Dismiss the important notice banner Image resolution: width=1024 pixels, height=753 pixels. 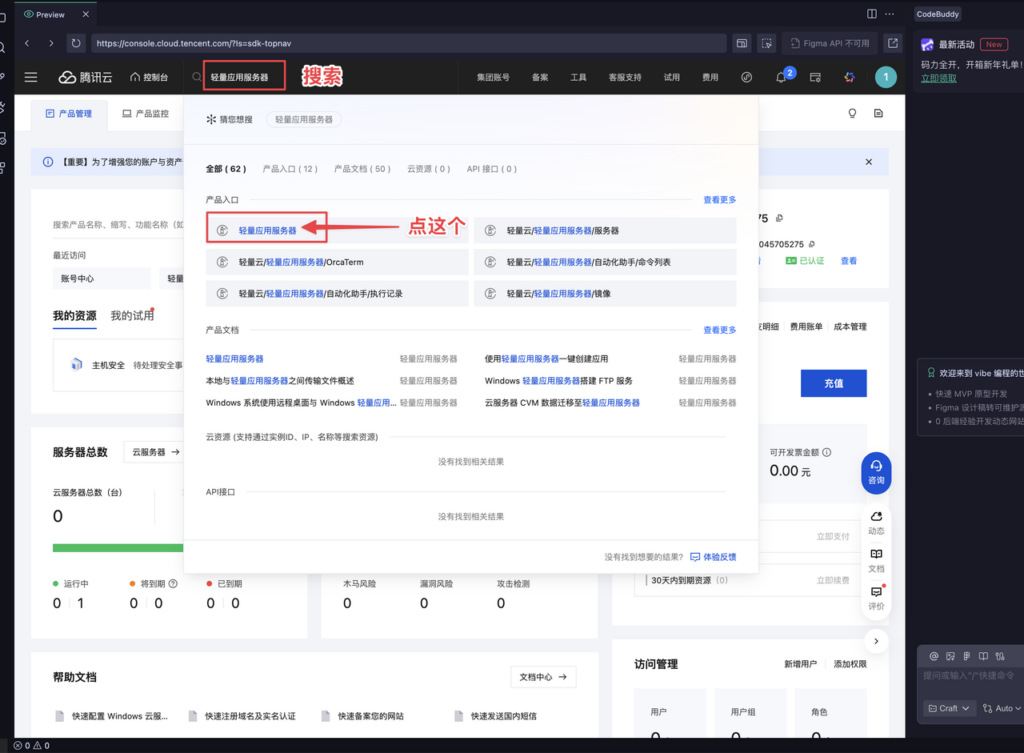[x=868, y=162]
